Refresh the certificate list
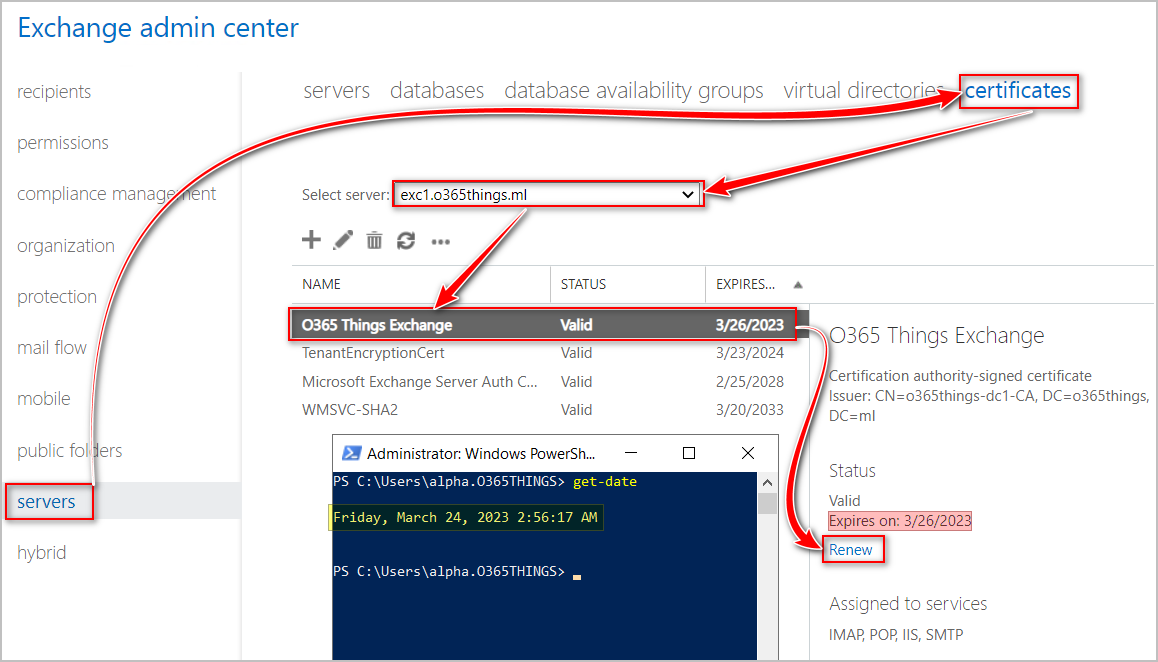Image resolution: width=1158 pixels, height=662 pixels. (406, 240)
